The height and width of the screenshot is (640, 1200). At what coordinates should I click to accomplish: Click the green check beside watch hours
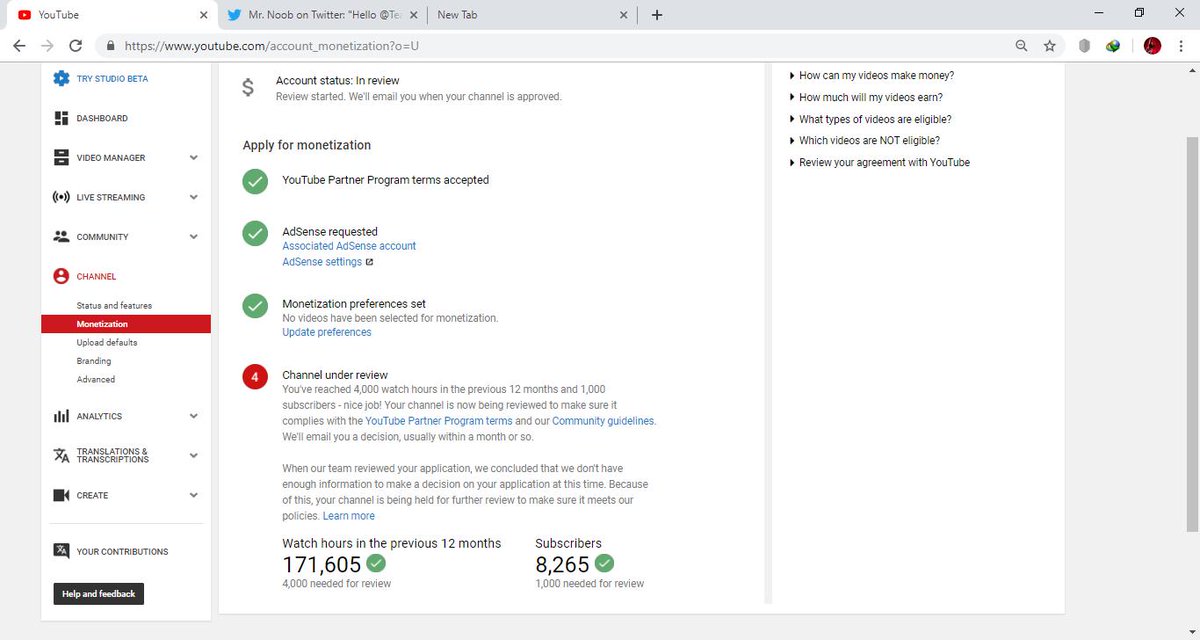click(376, 563)
